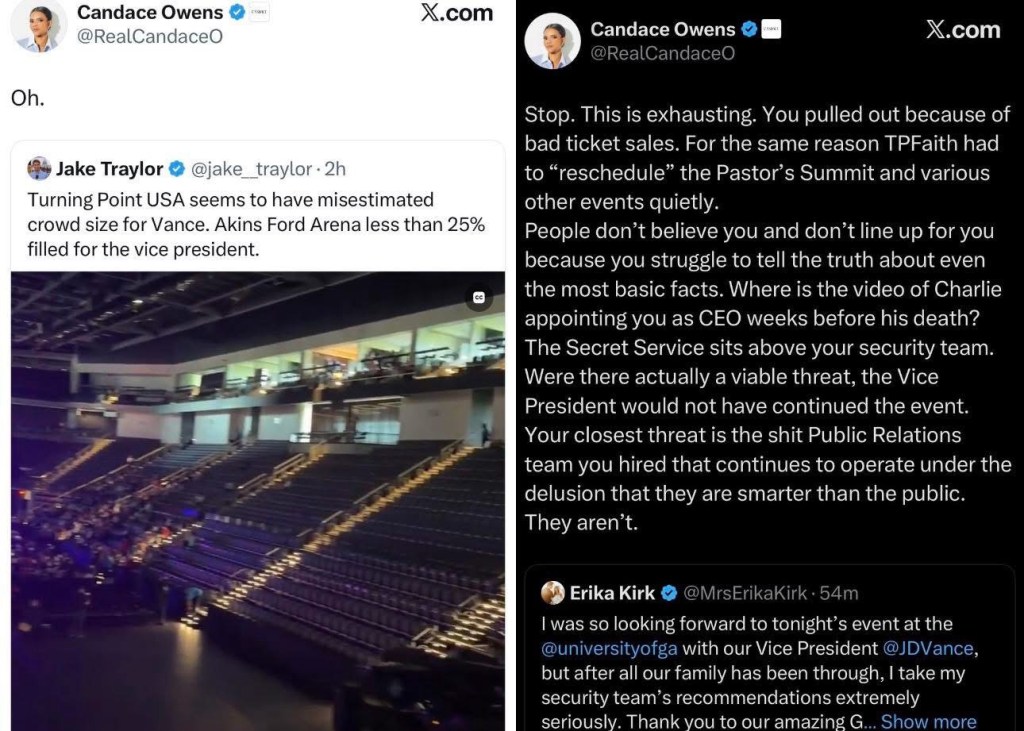Click the verified badge beside Jake Traylor
Image resolution: width=1024 pixels, height=731 pixels.
tap(177, 169)
